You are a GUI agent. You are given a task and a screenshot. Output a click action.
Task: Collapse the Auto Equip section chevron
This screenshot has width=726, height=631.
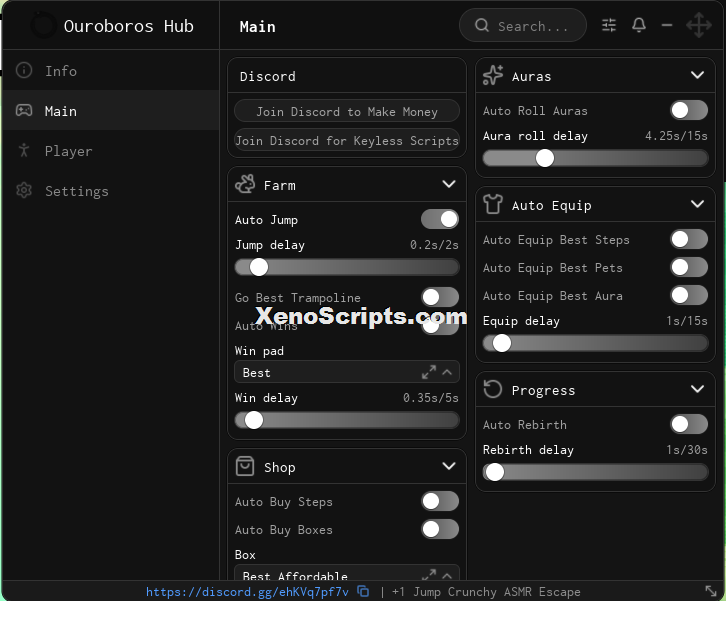(x=697, y=204)
